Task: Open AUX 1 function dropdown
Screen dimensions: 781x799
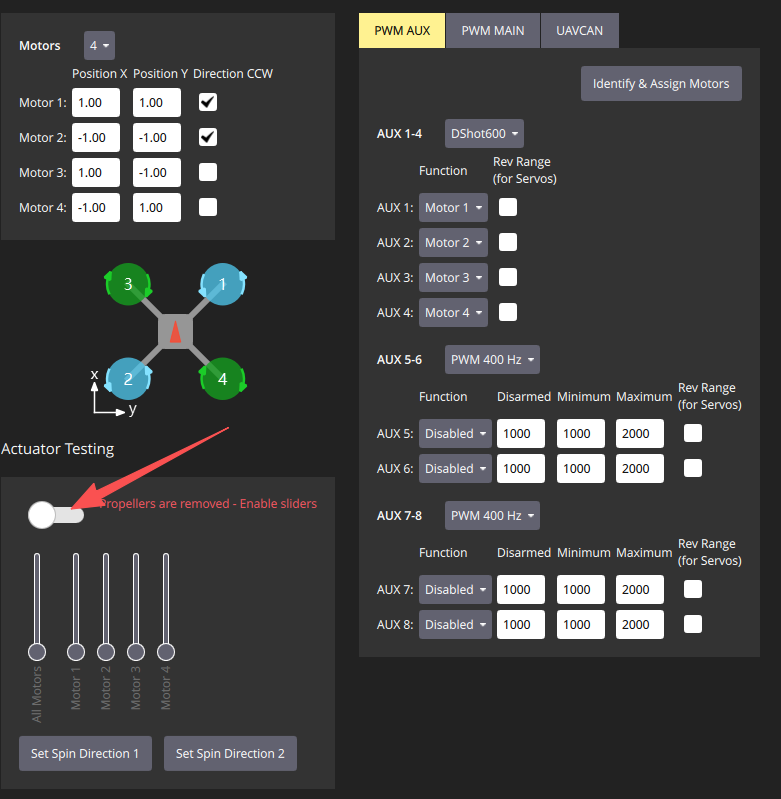Action: coord(453,207)
